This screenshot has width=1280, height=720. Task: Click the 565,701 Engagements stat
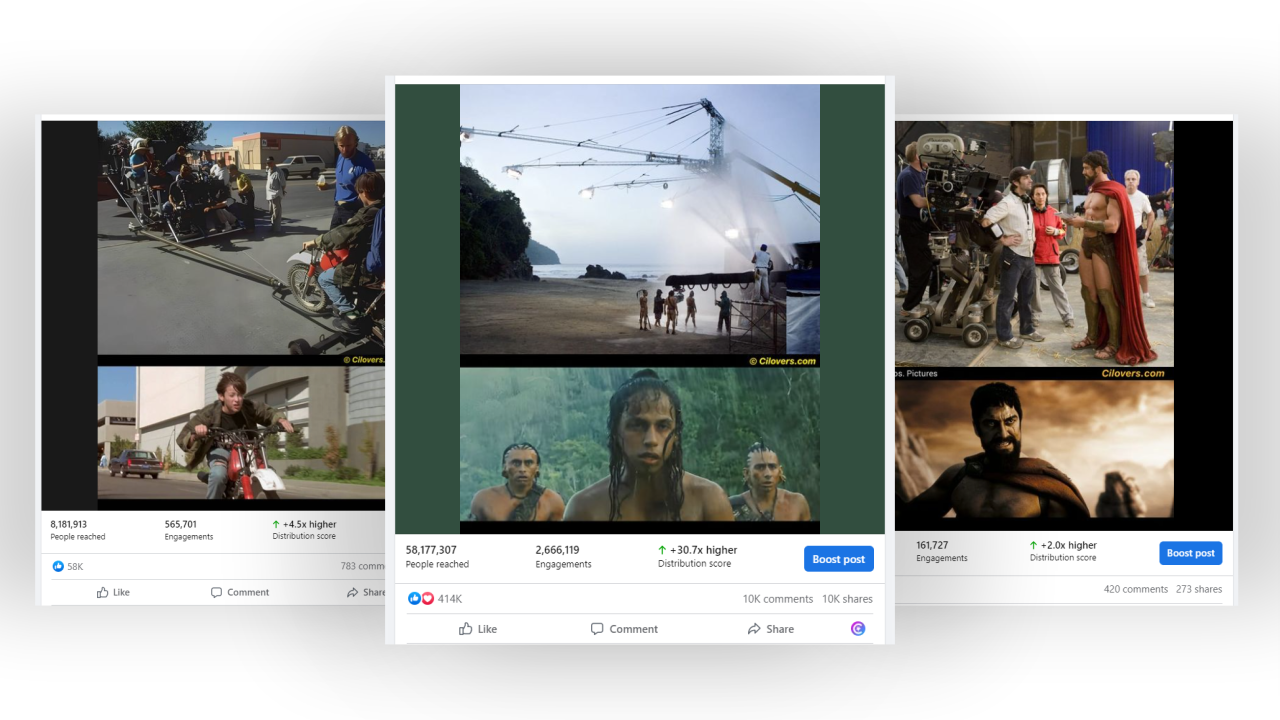coord(189,530)
